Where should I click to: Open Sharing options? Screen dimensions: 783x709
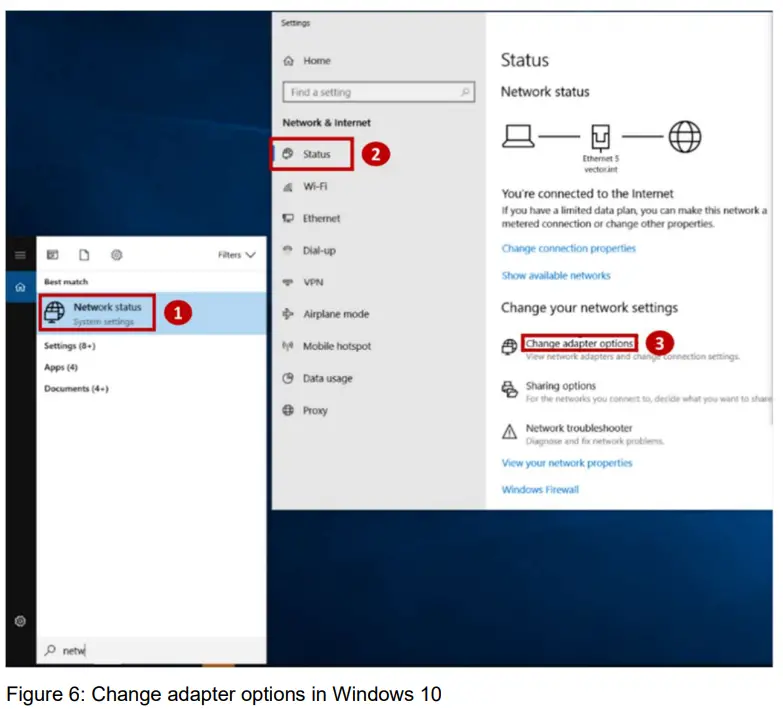[560, 386]
